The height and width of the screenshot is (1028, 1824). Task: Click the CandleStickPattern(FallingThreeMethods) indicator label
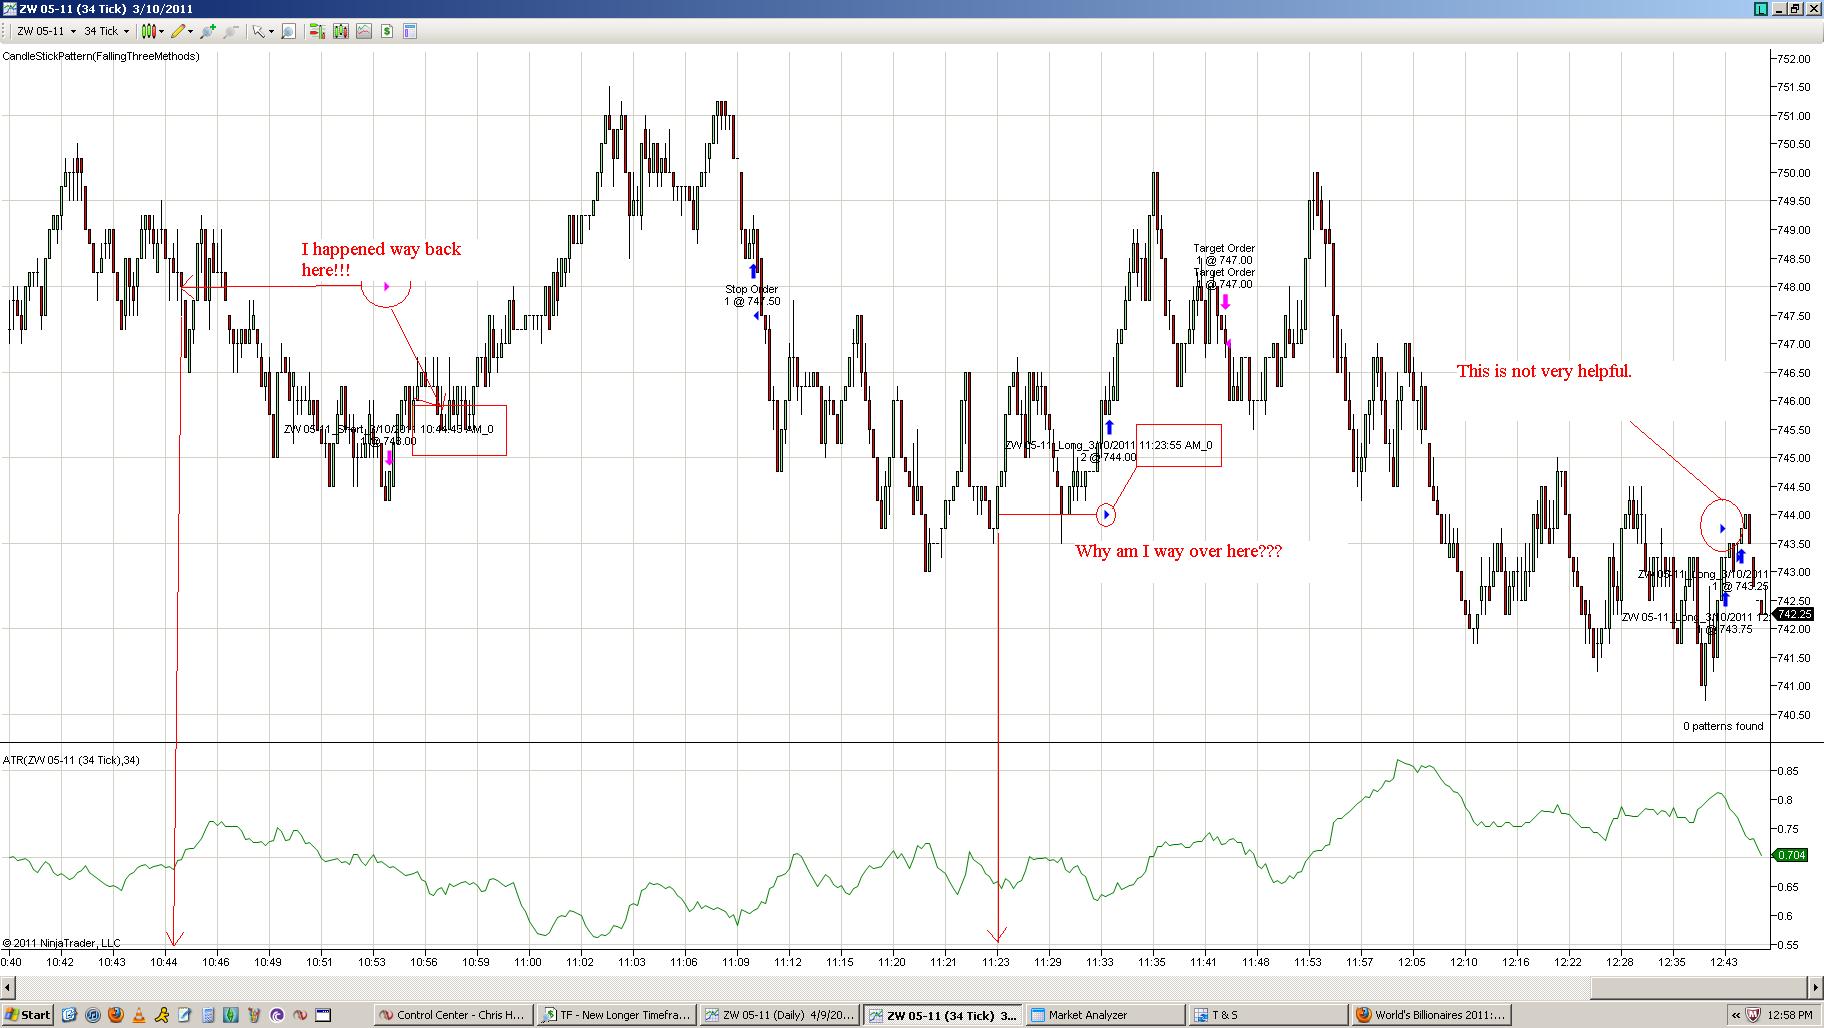[101, 56]
